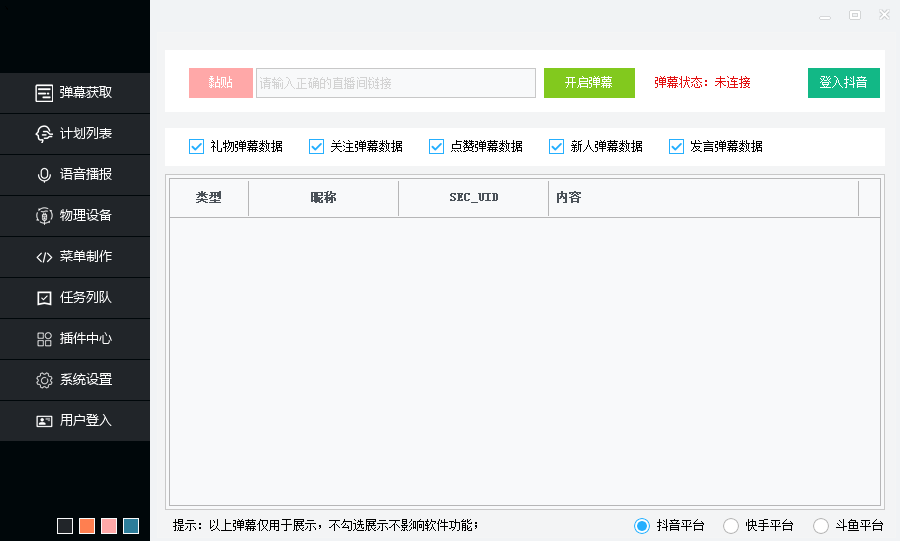900x541 pixels.
Task: Click the 系统设置 gear icon
Action: pyautogui.click(x=44, y=380)
